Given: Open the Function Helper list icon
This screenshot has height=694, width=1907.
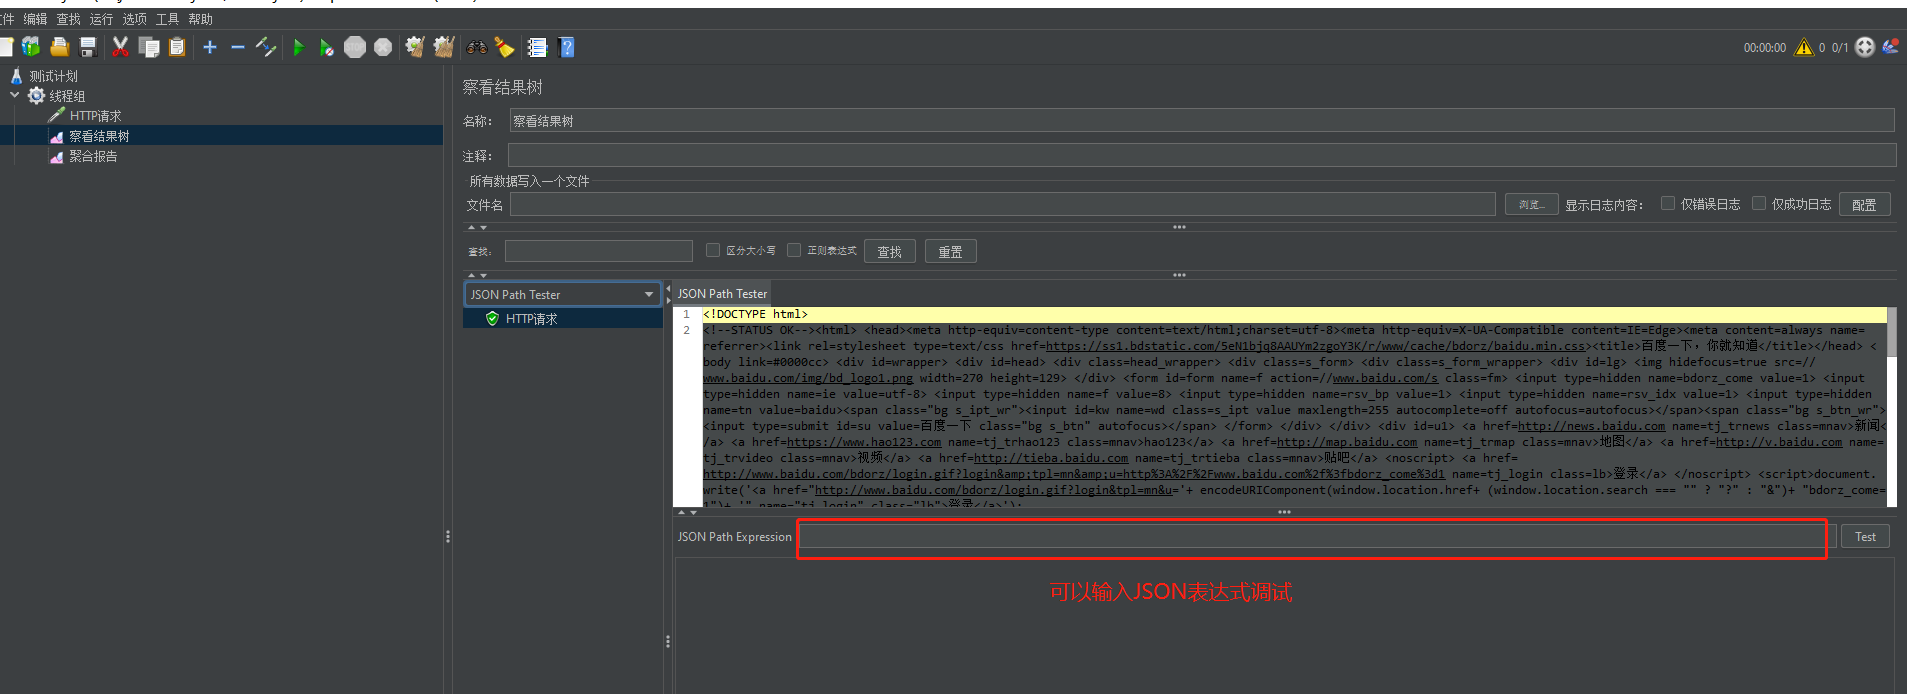Looking at the screenshot, I should tap(538, 47).
